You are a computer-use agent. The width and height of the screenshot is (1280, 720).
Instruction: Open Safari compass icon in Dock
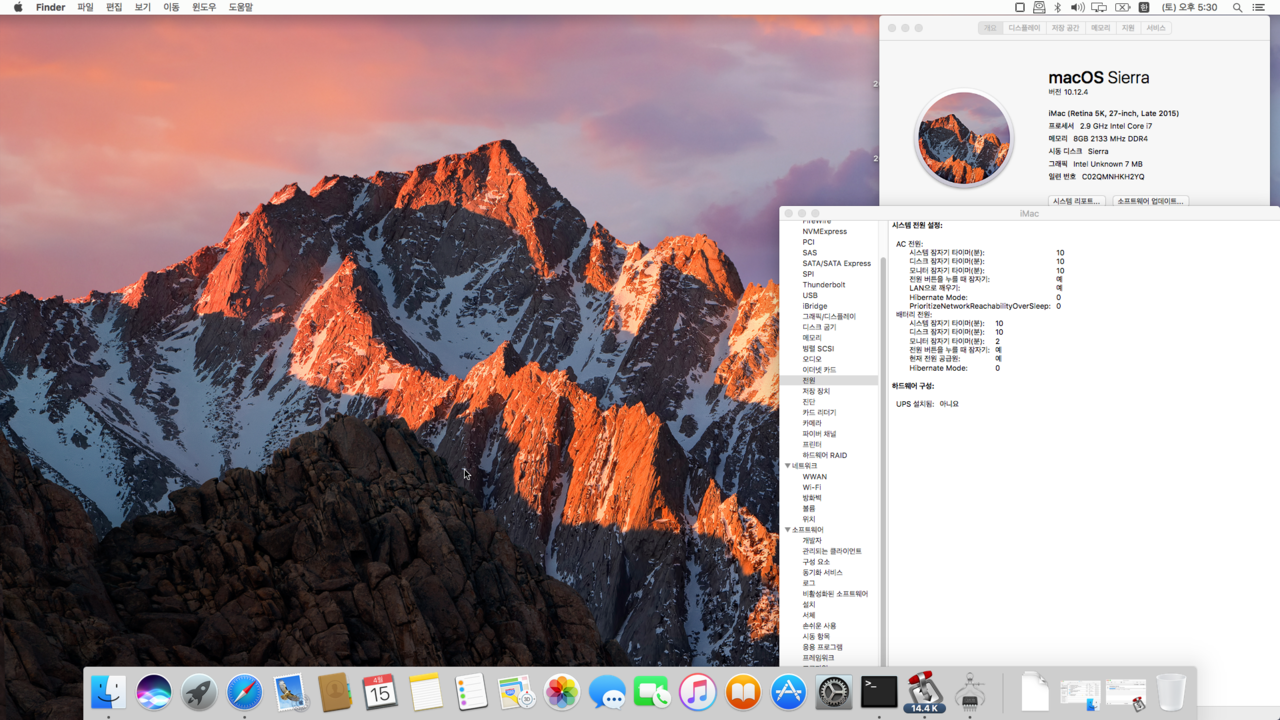(244, 692)
